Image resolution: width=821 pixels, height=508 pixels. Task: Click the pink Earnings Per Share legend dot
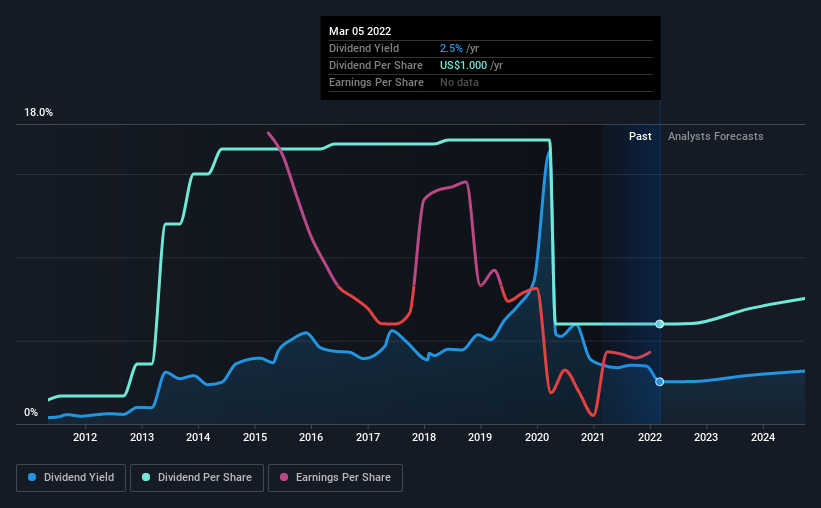tap(284, 477)
